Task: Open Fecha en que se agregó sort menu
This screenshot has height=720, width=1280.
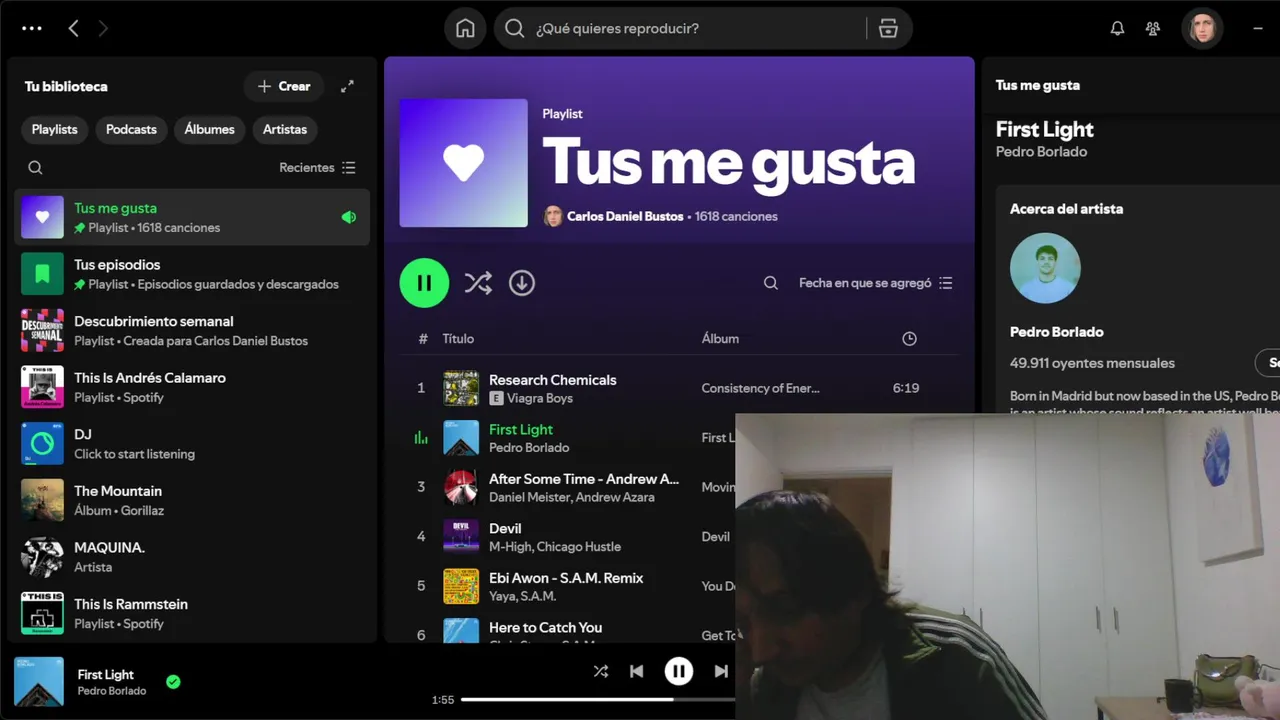Action: click(x=875, y=283)
